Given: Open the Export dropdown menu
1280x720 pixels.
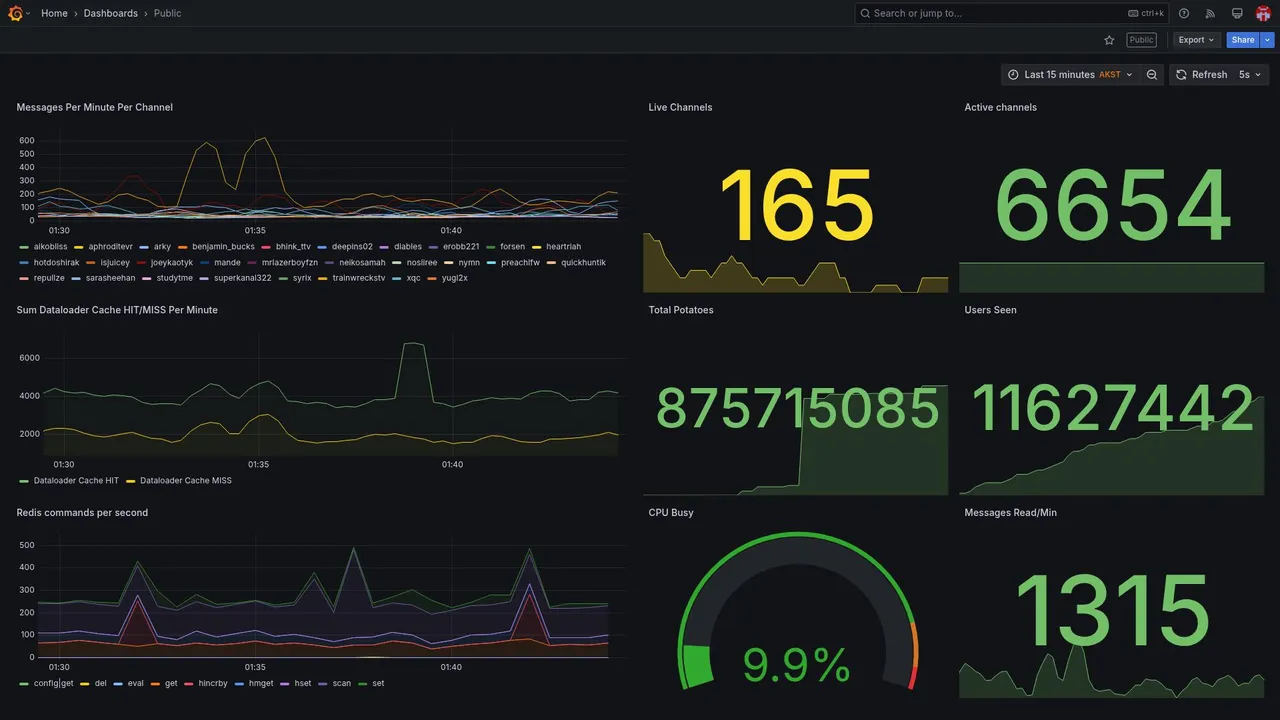Looking at the screenshot, I should coord(1197,40).
